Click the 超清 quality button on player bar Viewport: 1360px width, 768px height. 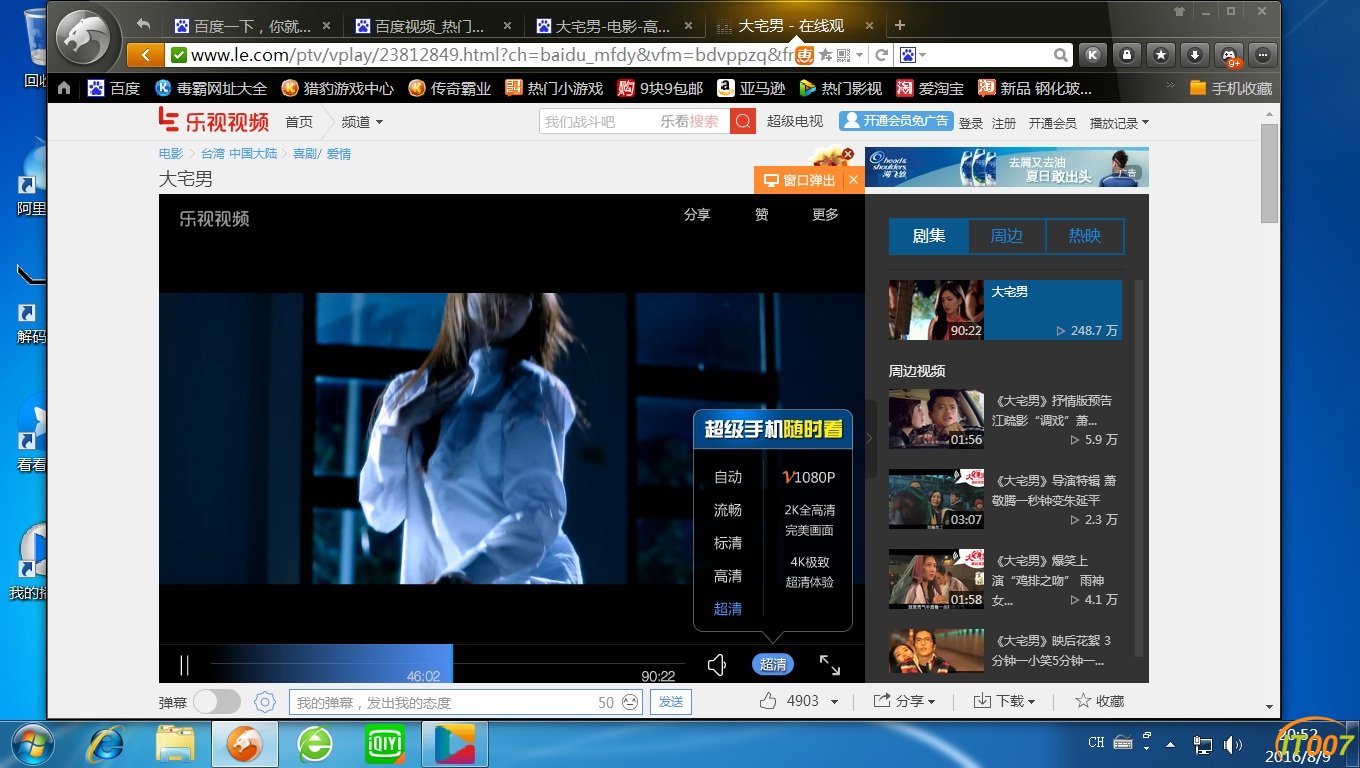tap(773, 665)
